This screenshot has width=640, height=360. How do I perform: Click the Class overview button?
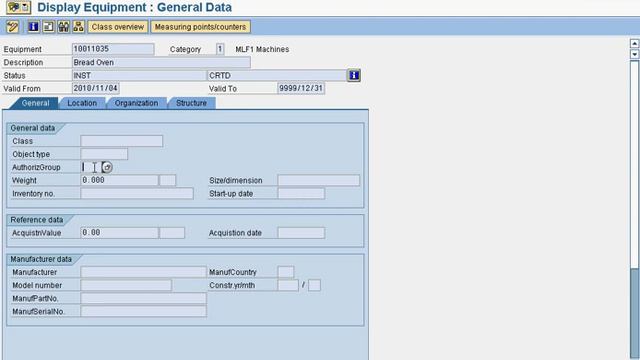click(118, 27)
